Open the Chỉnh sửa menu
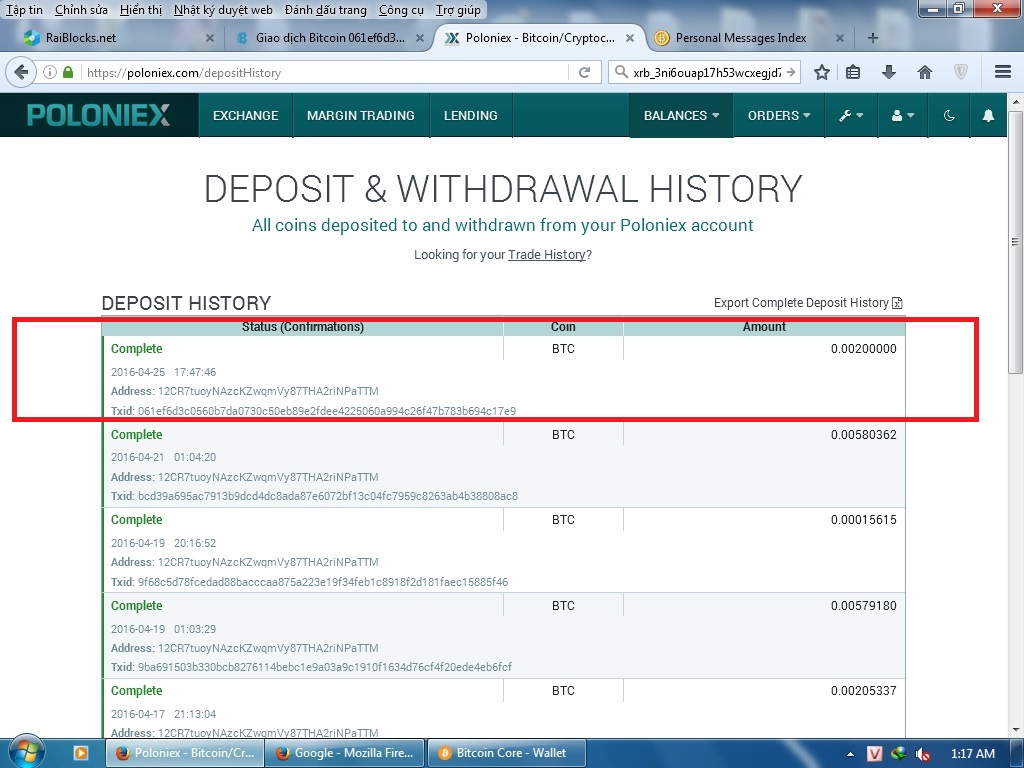 point(82,10)
